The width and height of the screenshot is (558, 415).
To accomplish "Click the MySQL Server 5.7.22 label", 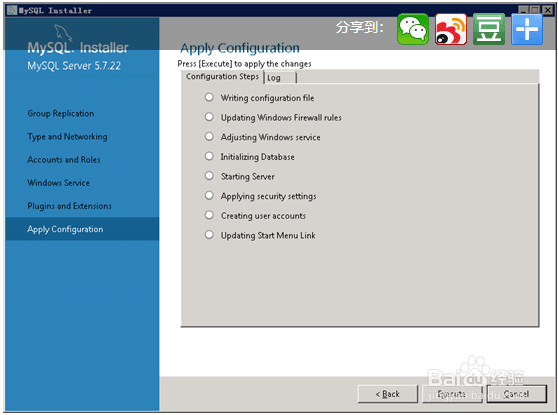I will [74, 66].
